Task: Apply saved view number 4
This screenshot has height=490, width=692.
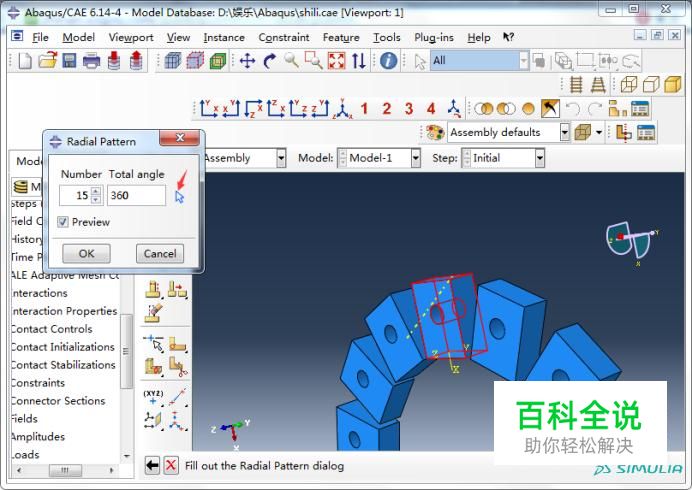Action: 431,109
